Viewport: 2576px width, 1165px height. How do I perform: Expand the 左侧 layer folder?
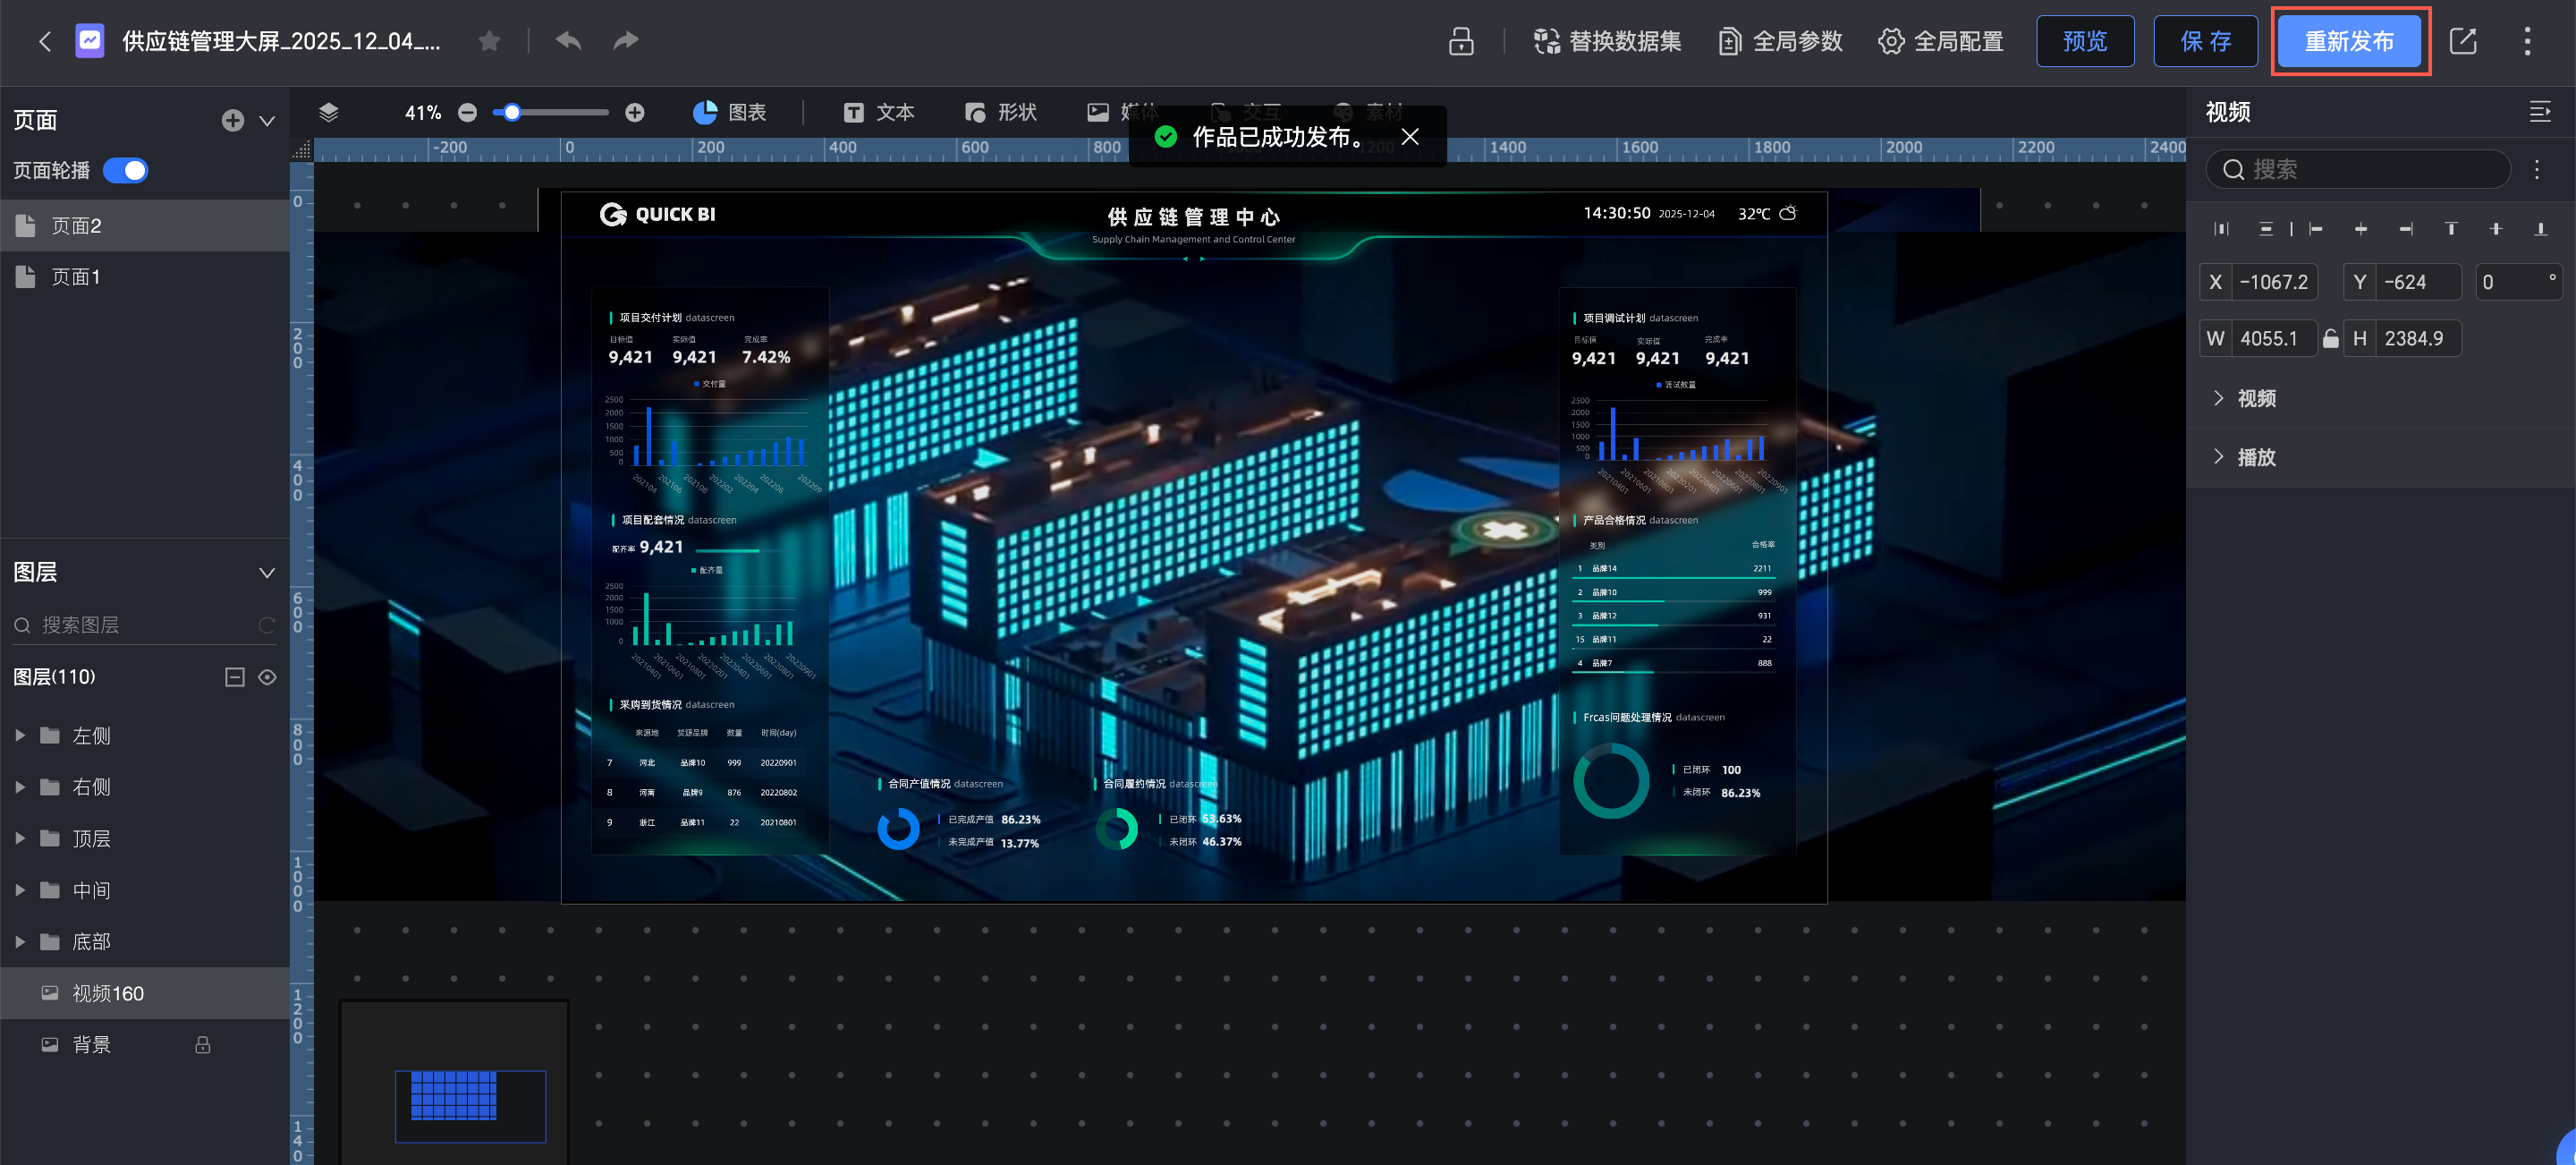20,736
